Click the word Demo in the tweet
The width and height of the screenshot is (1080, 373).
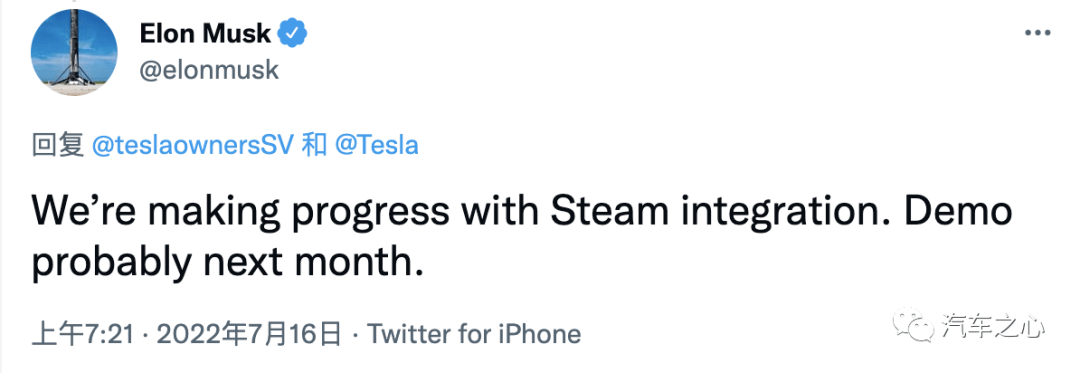pos(954,213)
